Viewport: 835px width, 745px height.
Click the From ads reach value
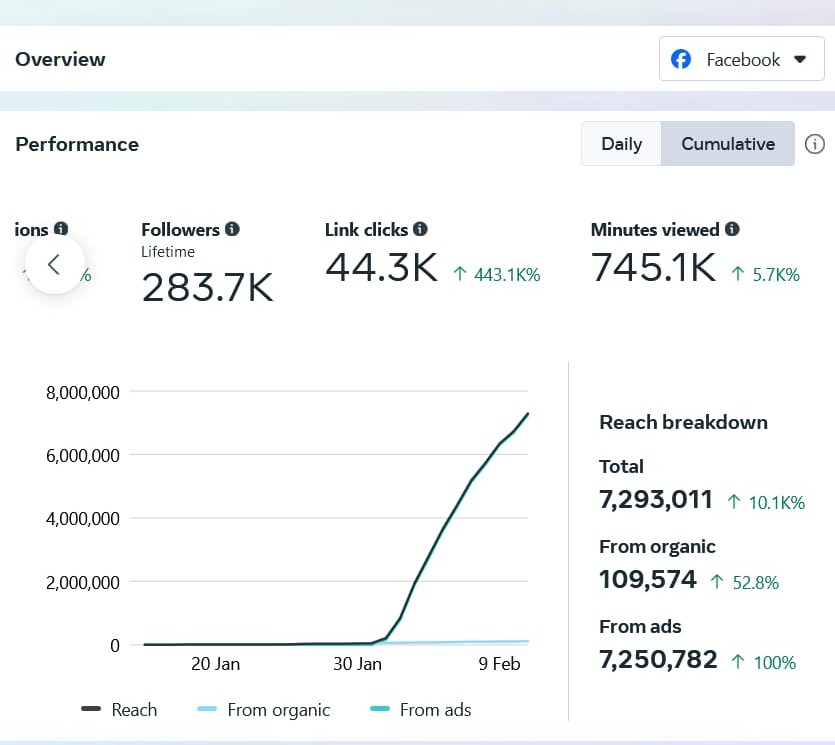(x=658, y=659)
